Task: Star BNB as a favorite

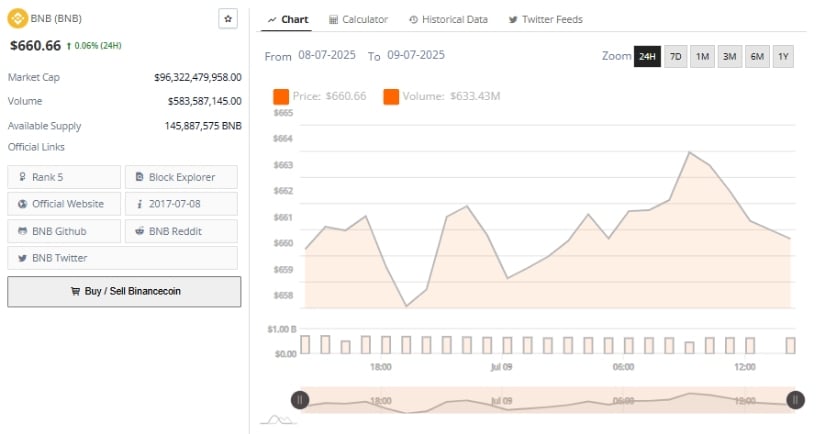Action: click(228, 18)
